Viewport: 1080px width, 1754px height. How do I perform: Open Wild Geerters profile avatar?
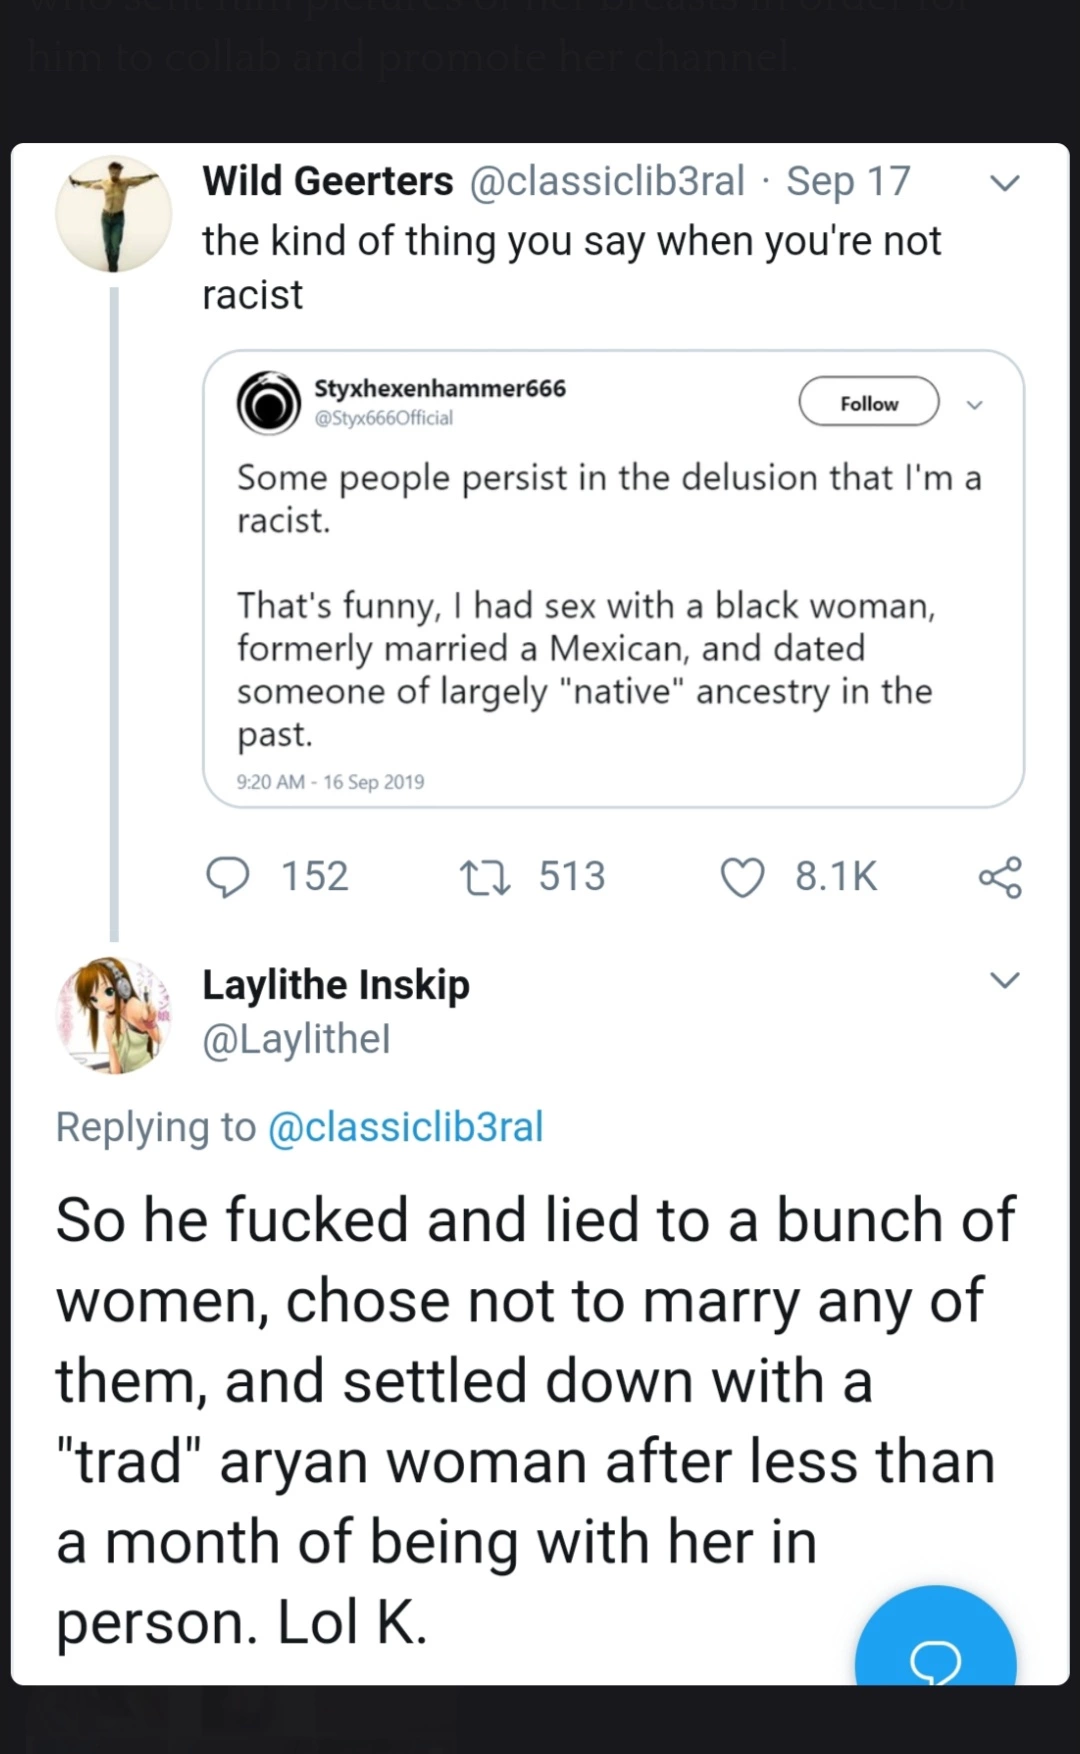pos(113,214)
